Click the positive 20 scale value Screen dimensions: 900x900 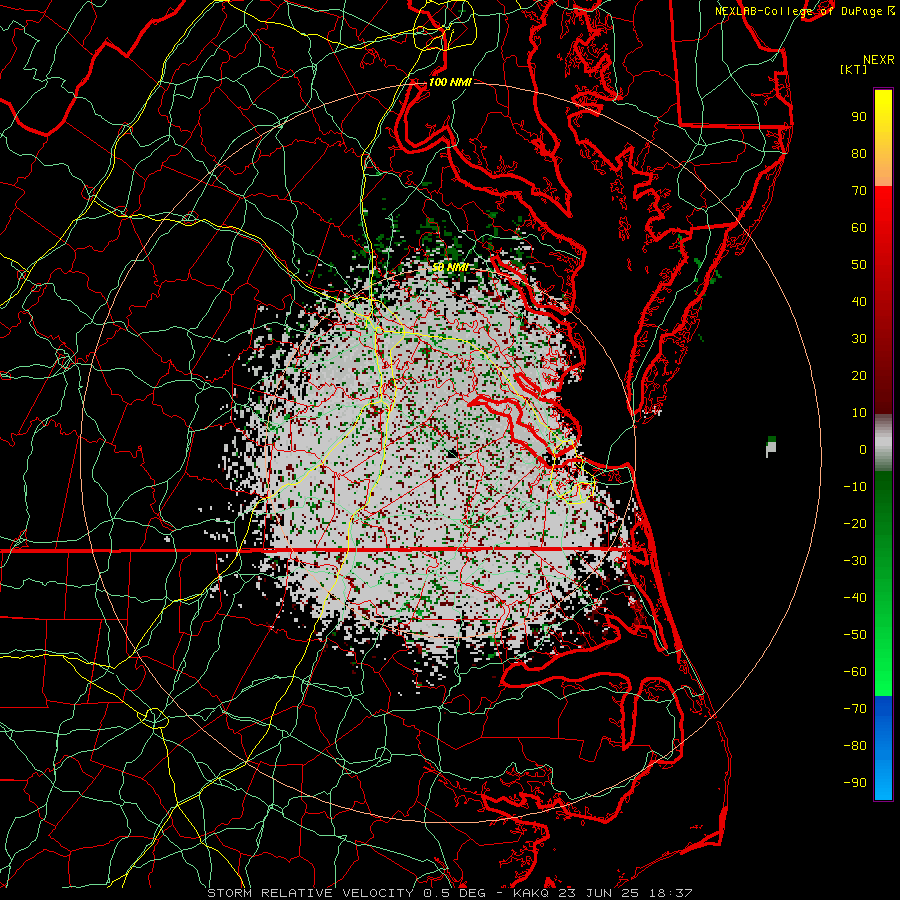(859, 376)
